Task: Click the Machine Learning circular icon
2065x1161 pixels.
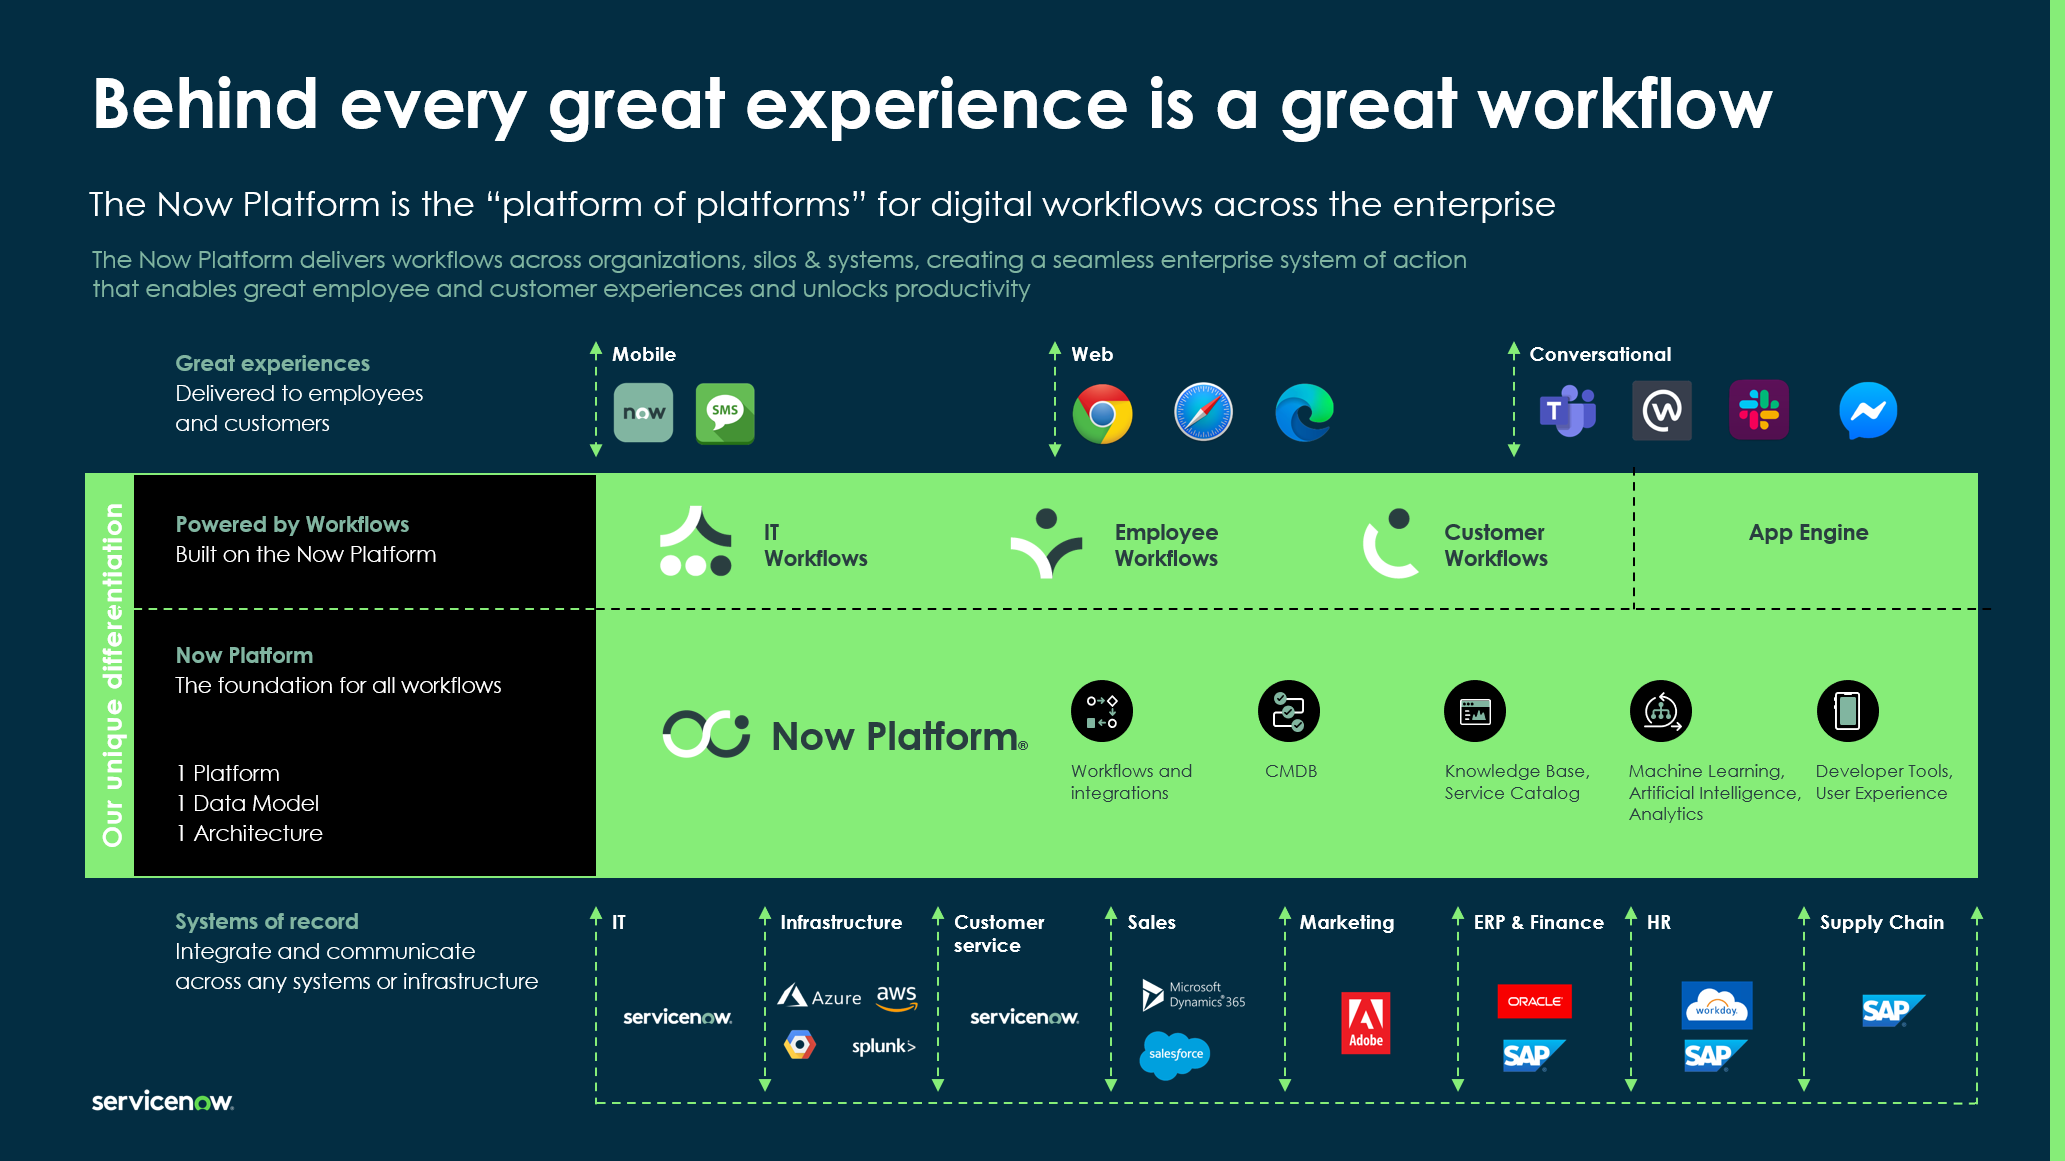Action: 1661,711
